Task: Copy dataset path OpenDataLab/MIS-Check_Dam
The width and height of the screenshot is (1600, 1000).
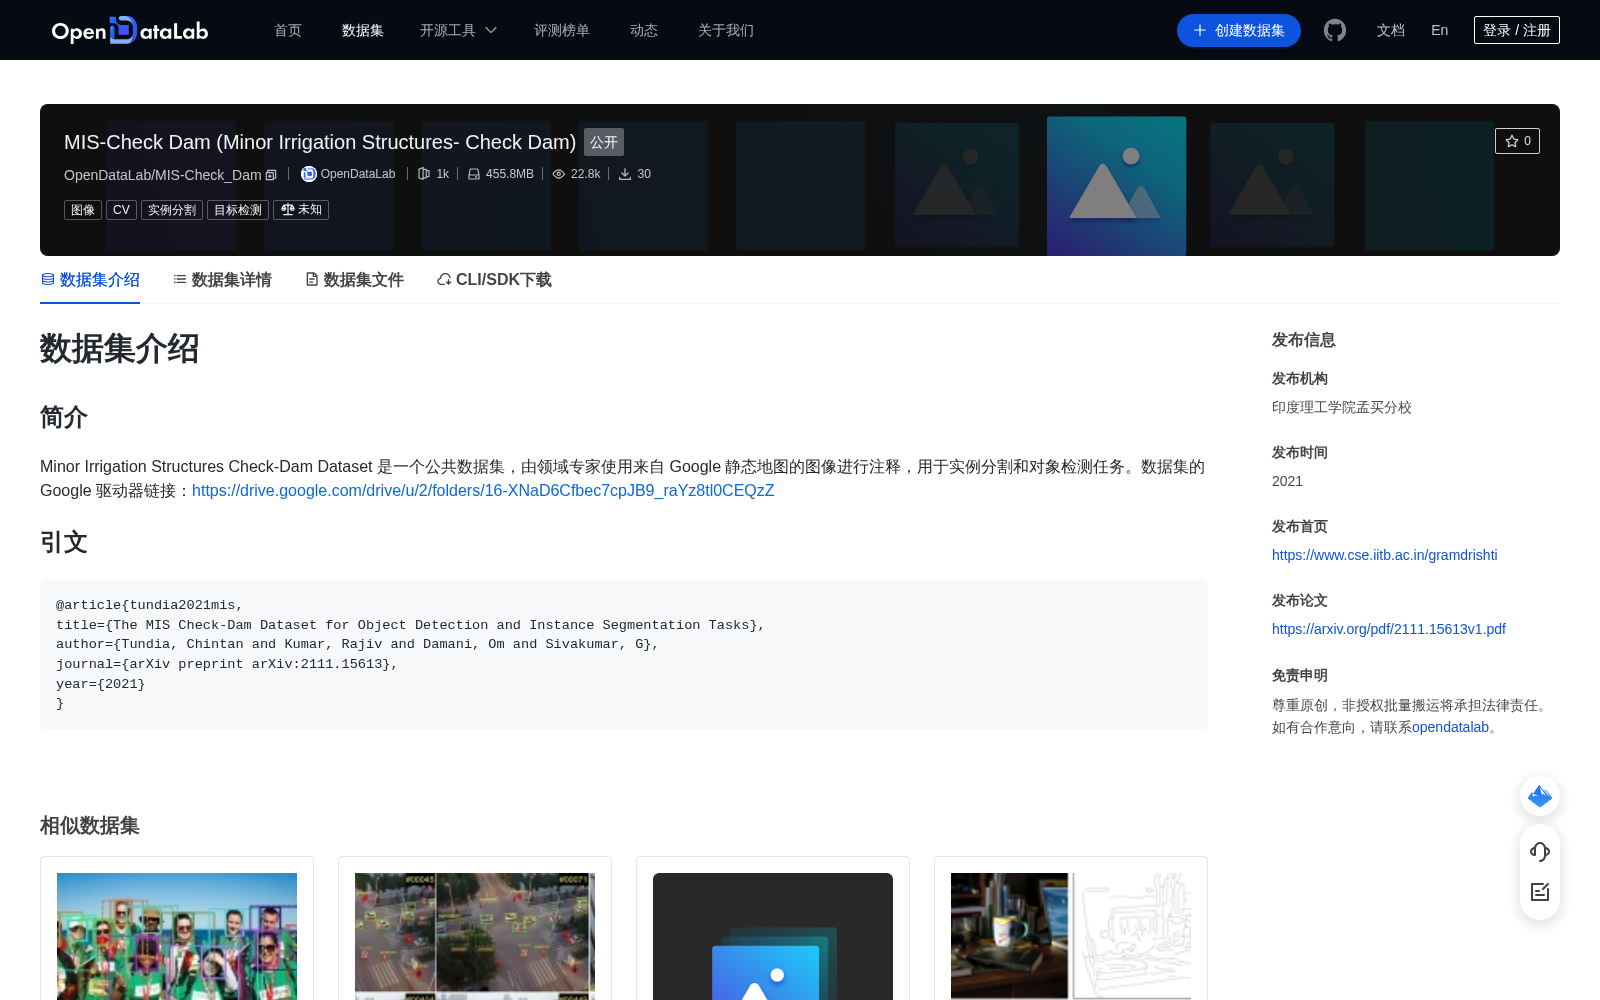Action: (x=271, y=175)
